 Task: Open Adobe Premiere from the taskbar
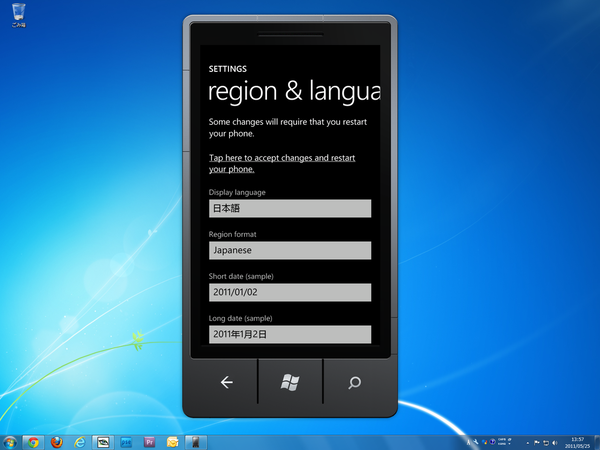coord(149,443)
